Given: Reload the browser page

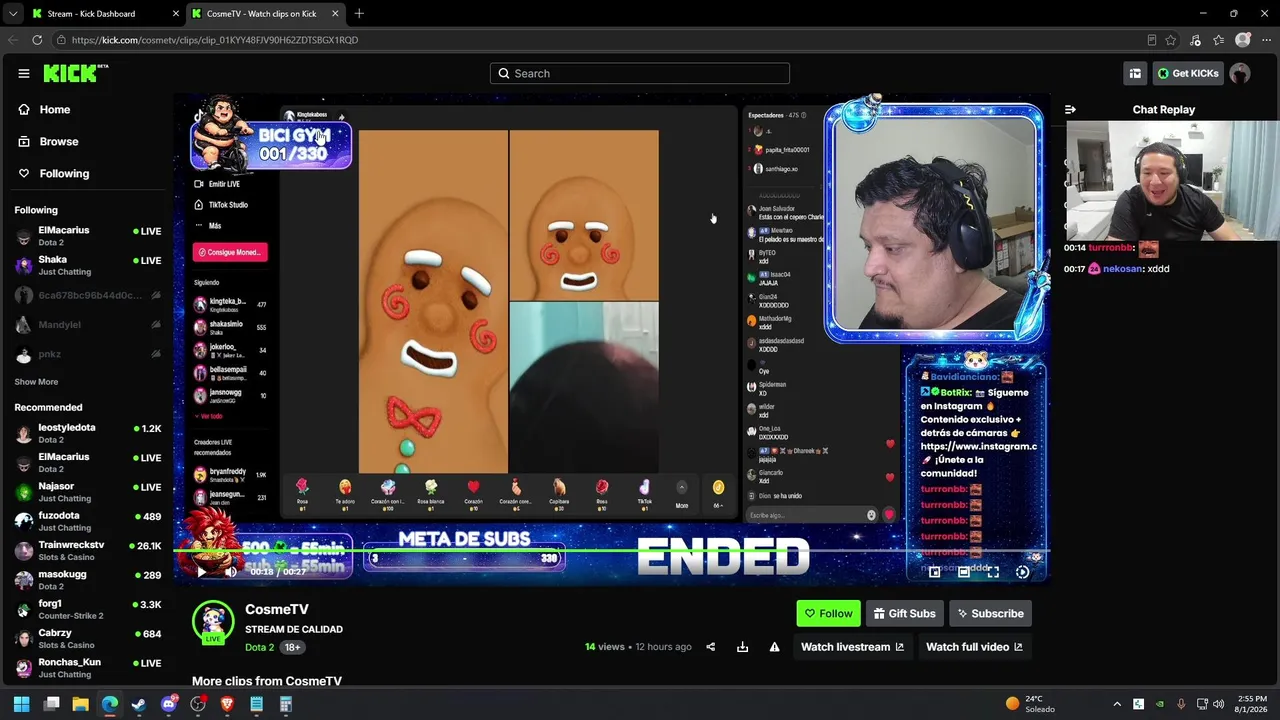Looking at the screenshot, I should click(37, 40).
